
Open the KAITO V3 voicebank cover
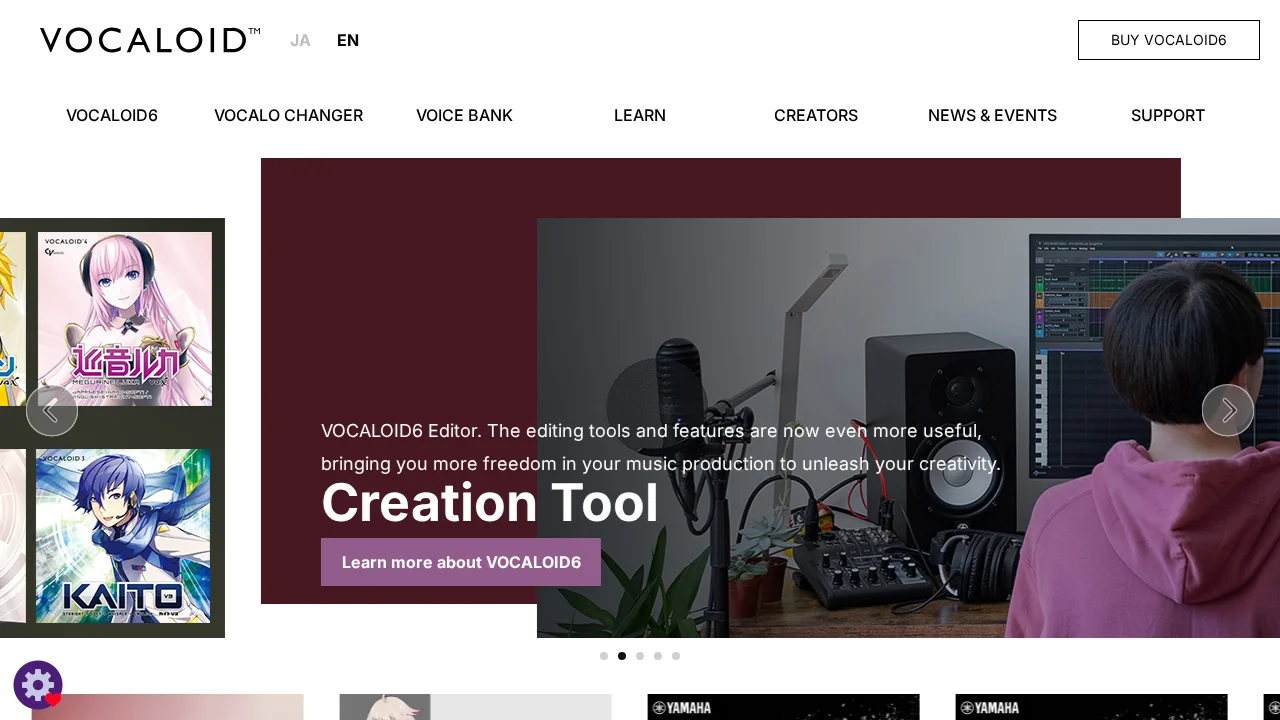point(123,536)
